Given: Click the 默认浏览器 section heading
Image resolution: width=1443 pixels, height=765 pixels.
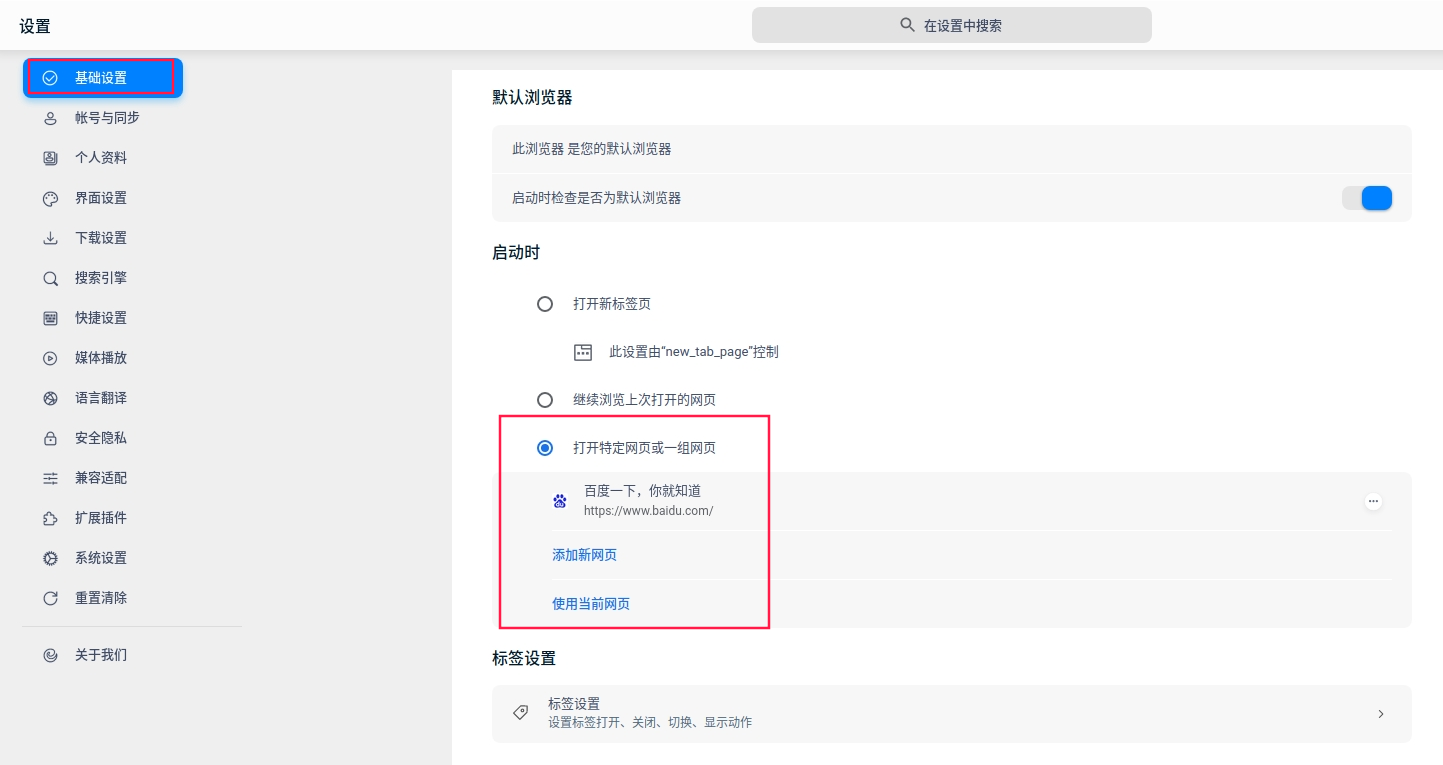Looking at the screenshot, I should coord(532,97).
